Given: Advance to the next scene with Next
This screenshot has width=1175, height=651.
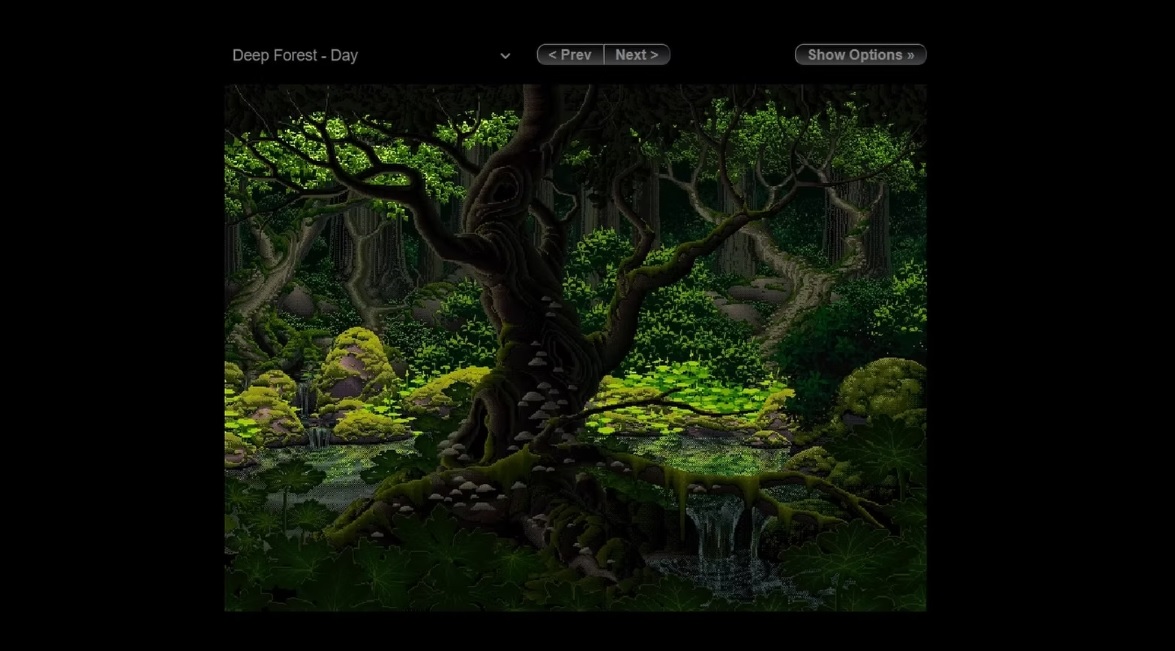Looking at the screenshot, I should pos(637,55).
